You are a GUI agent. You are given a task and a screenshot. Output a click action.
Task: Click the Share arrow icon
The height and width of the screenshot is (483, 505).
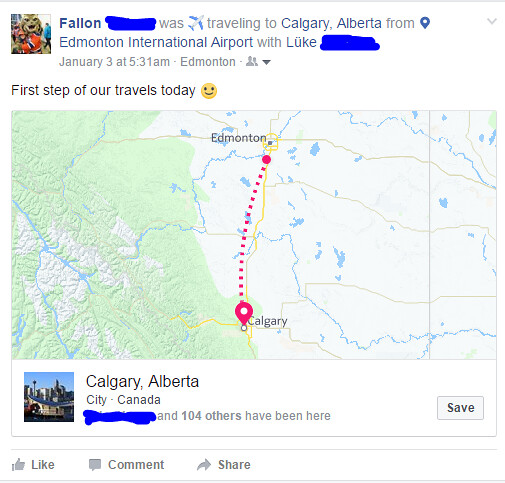(x=204, y=465)
